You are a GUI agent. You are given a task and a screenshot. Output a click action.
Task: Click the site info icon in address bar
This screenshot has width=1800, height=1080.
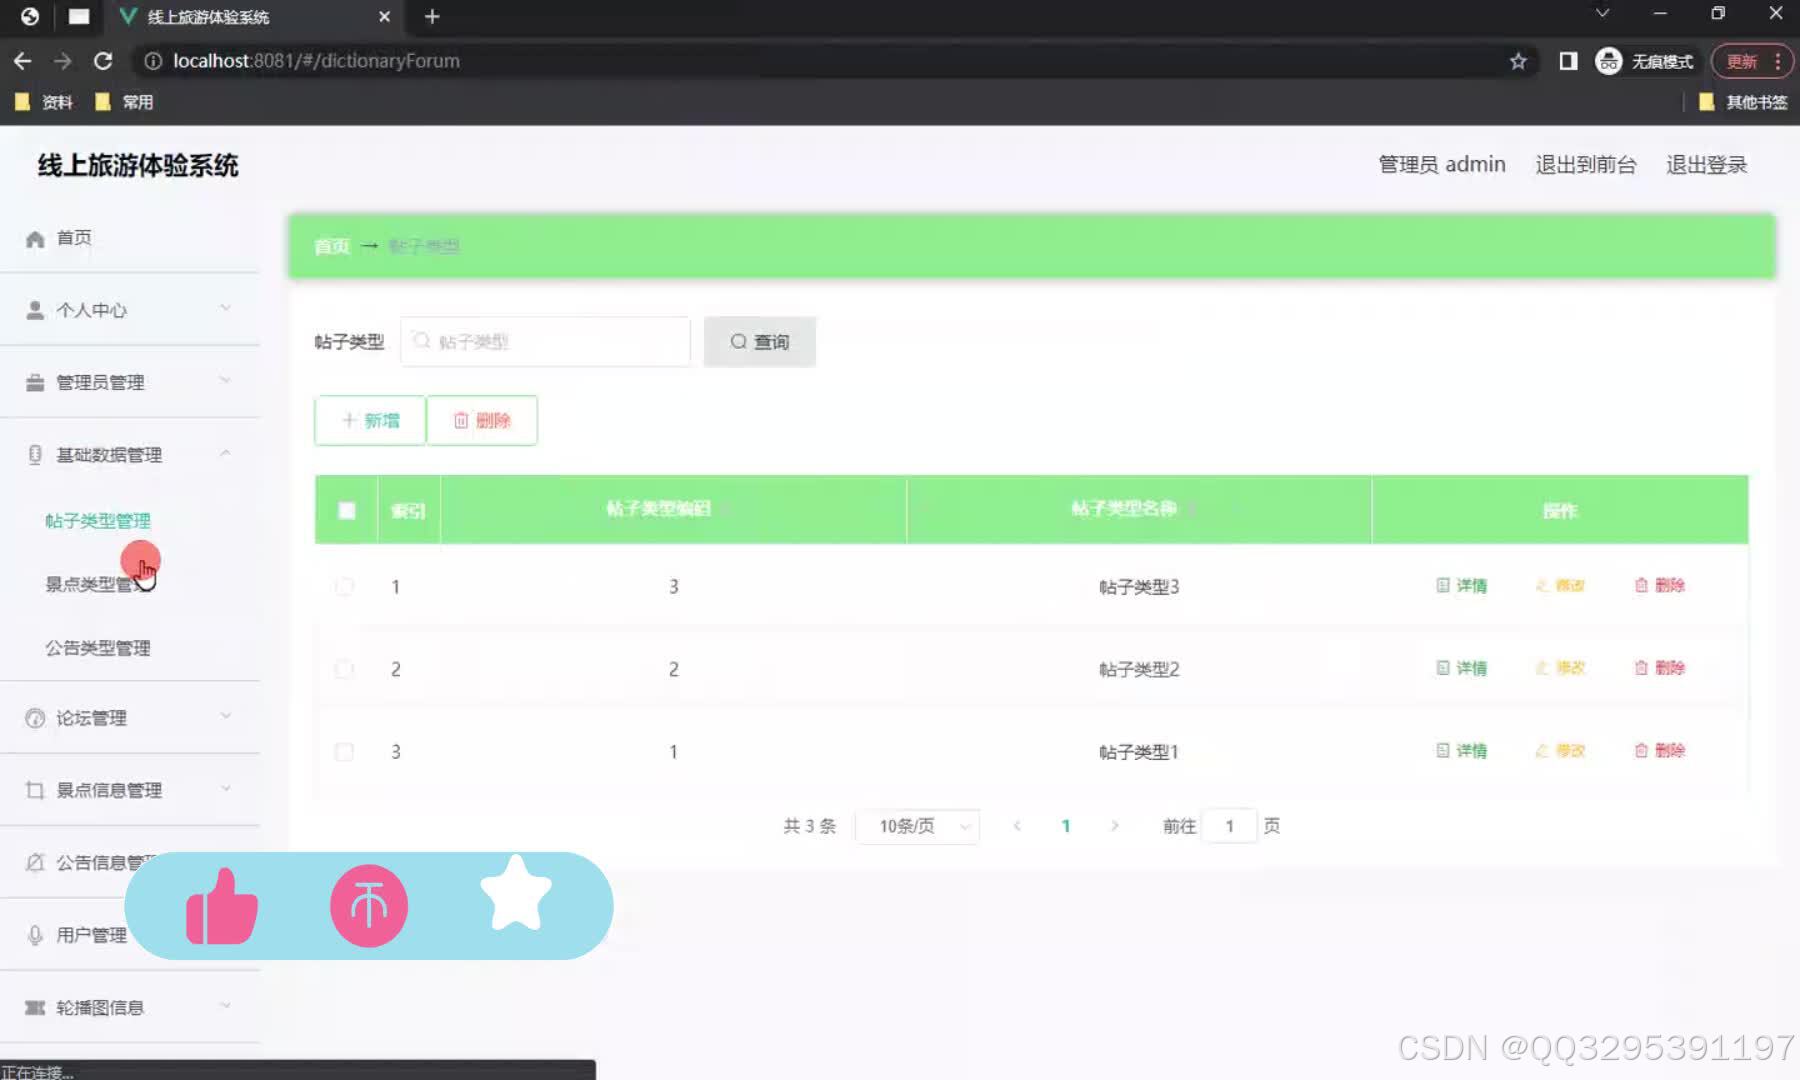[x=153, y=61]
